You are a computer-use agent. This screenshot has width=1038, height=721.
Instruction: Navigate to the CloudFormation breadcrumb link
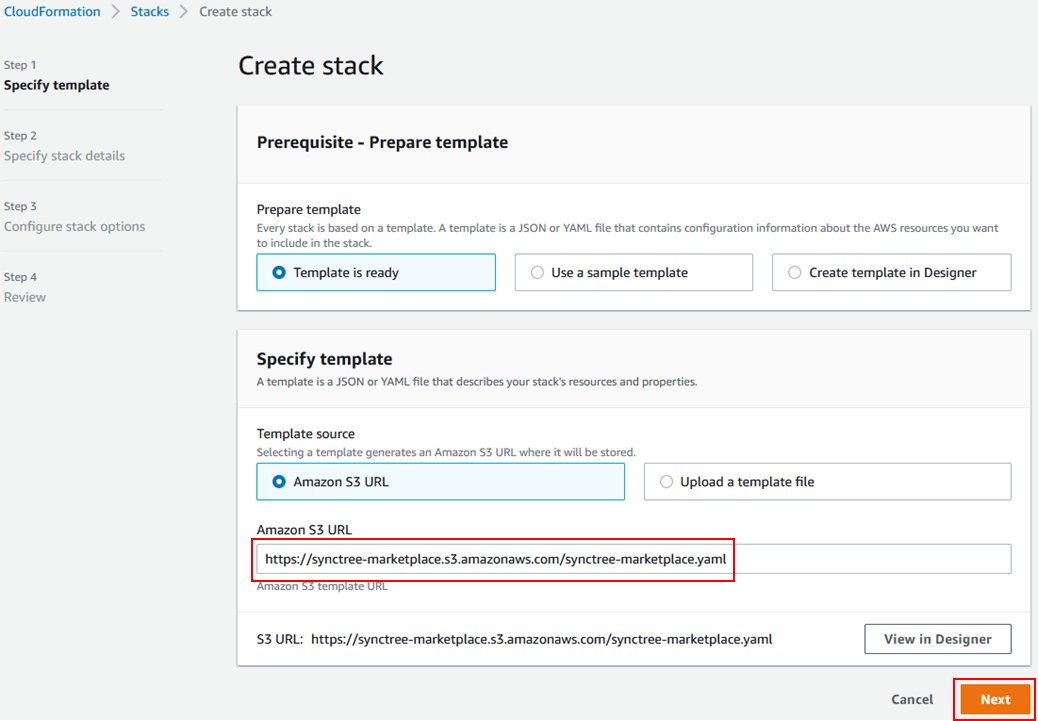pyautogui.click(x=52, y=11)
